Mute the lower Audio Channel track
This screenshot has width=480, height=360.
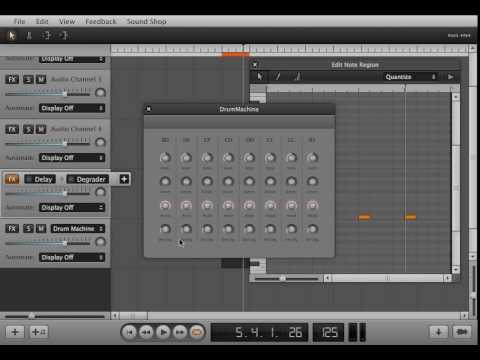click(41, 129)
